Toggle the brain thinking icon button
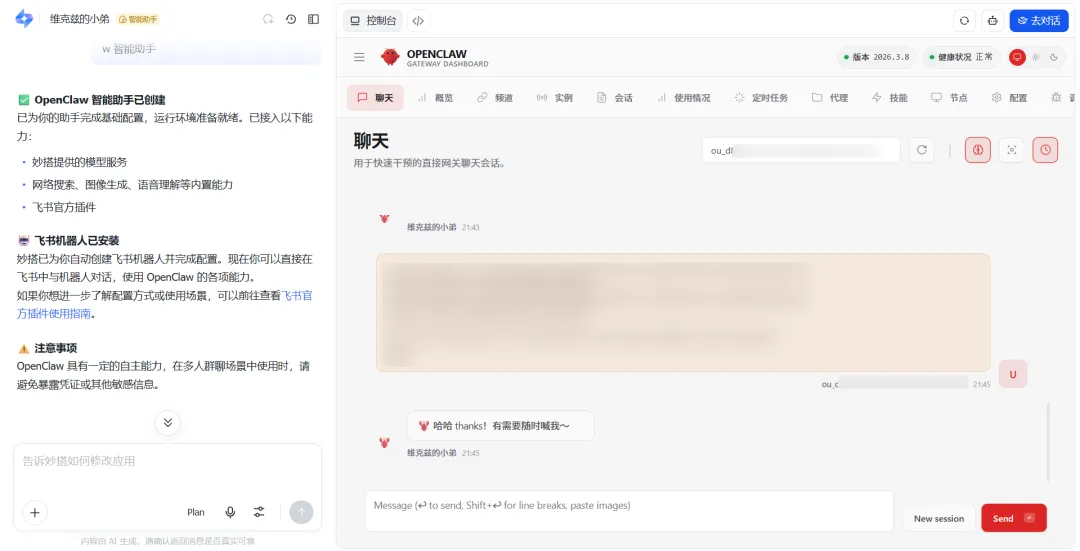 pos(977,149)
